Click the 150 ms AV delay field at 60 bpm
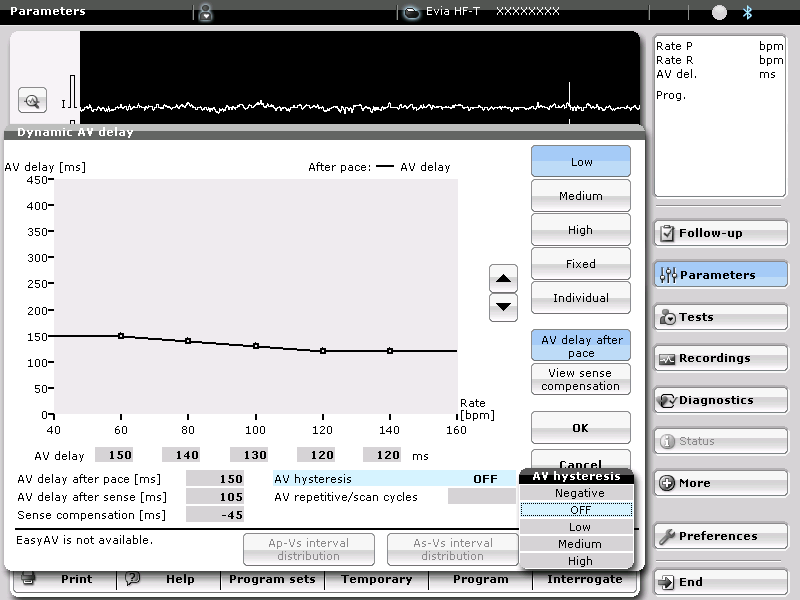The image size is (800, 600). (113, 455)
